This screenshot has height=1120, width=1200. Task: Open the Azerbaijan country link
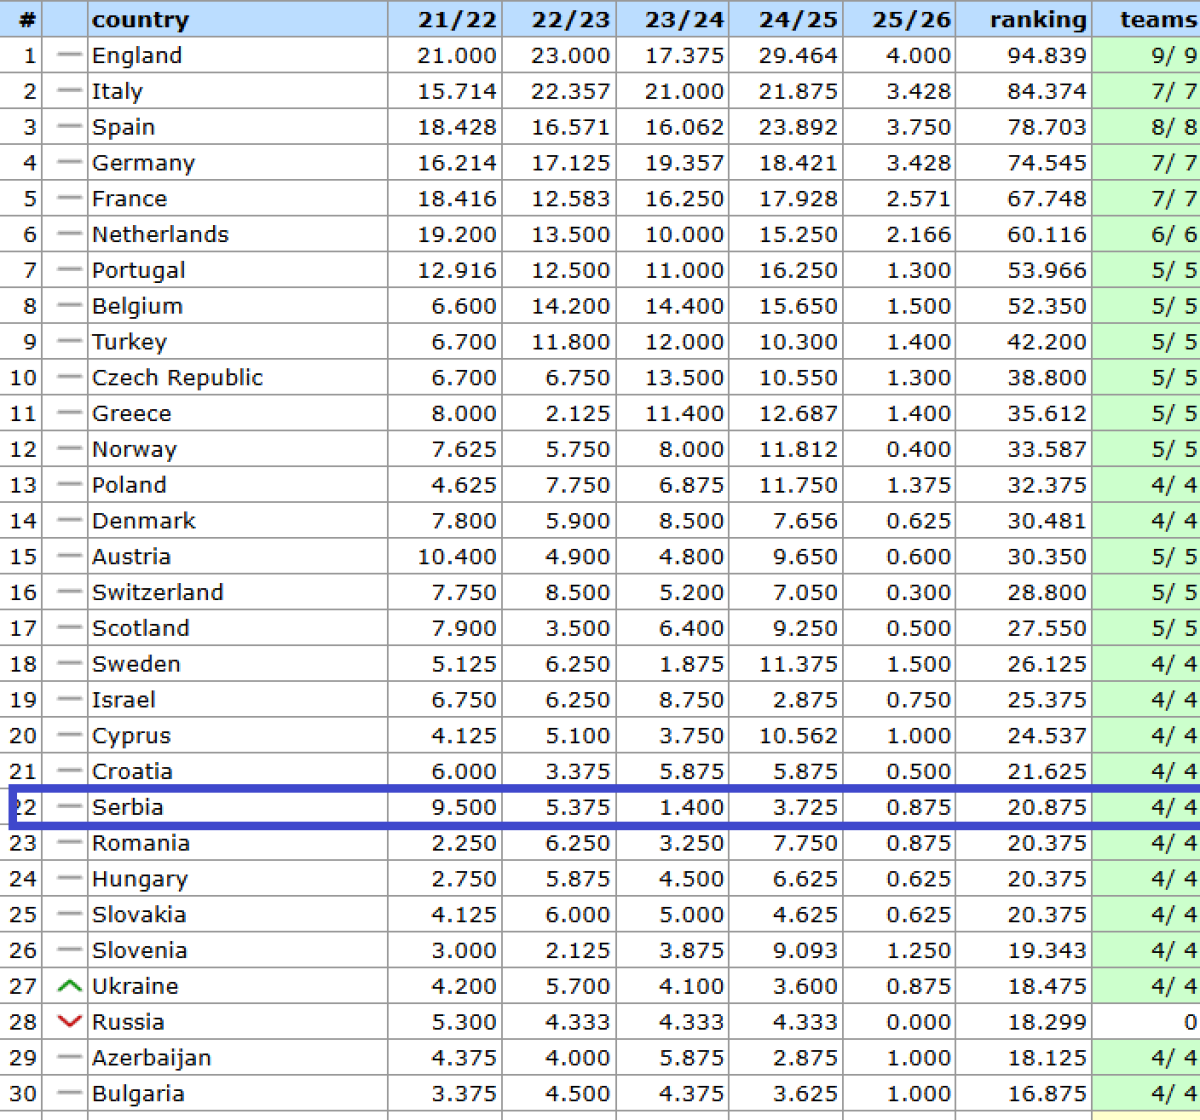(151, 1058)
